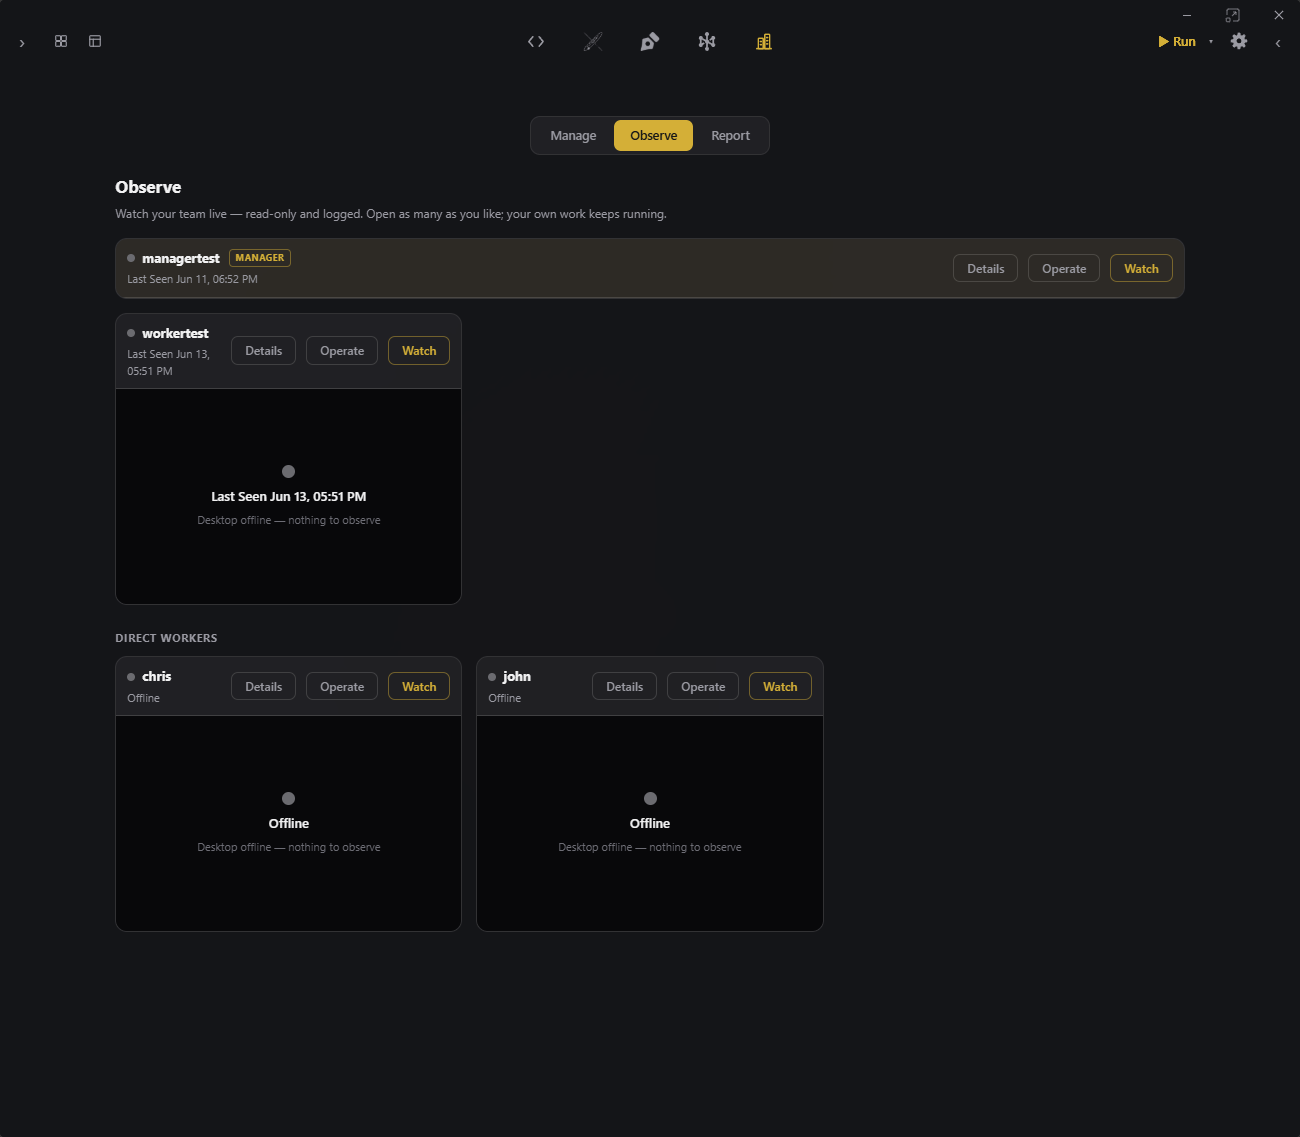Click the DIRECT WORKERS heading
The image size is (1300, 1137).
pyautogui.click(x=166, y=638)
